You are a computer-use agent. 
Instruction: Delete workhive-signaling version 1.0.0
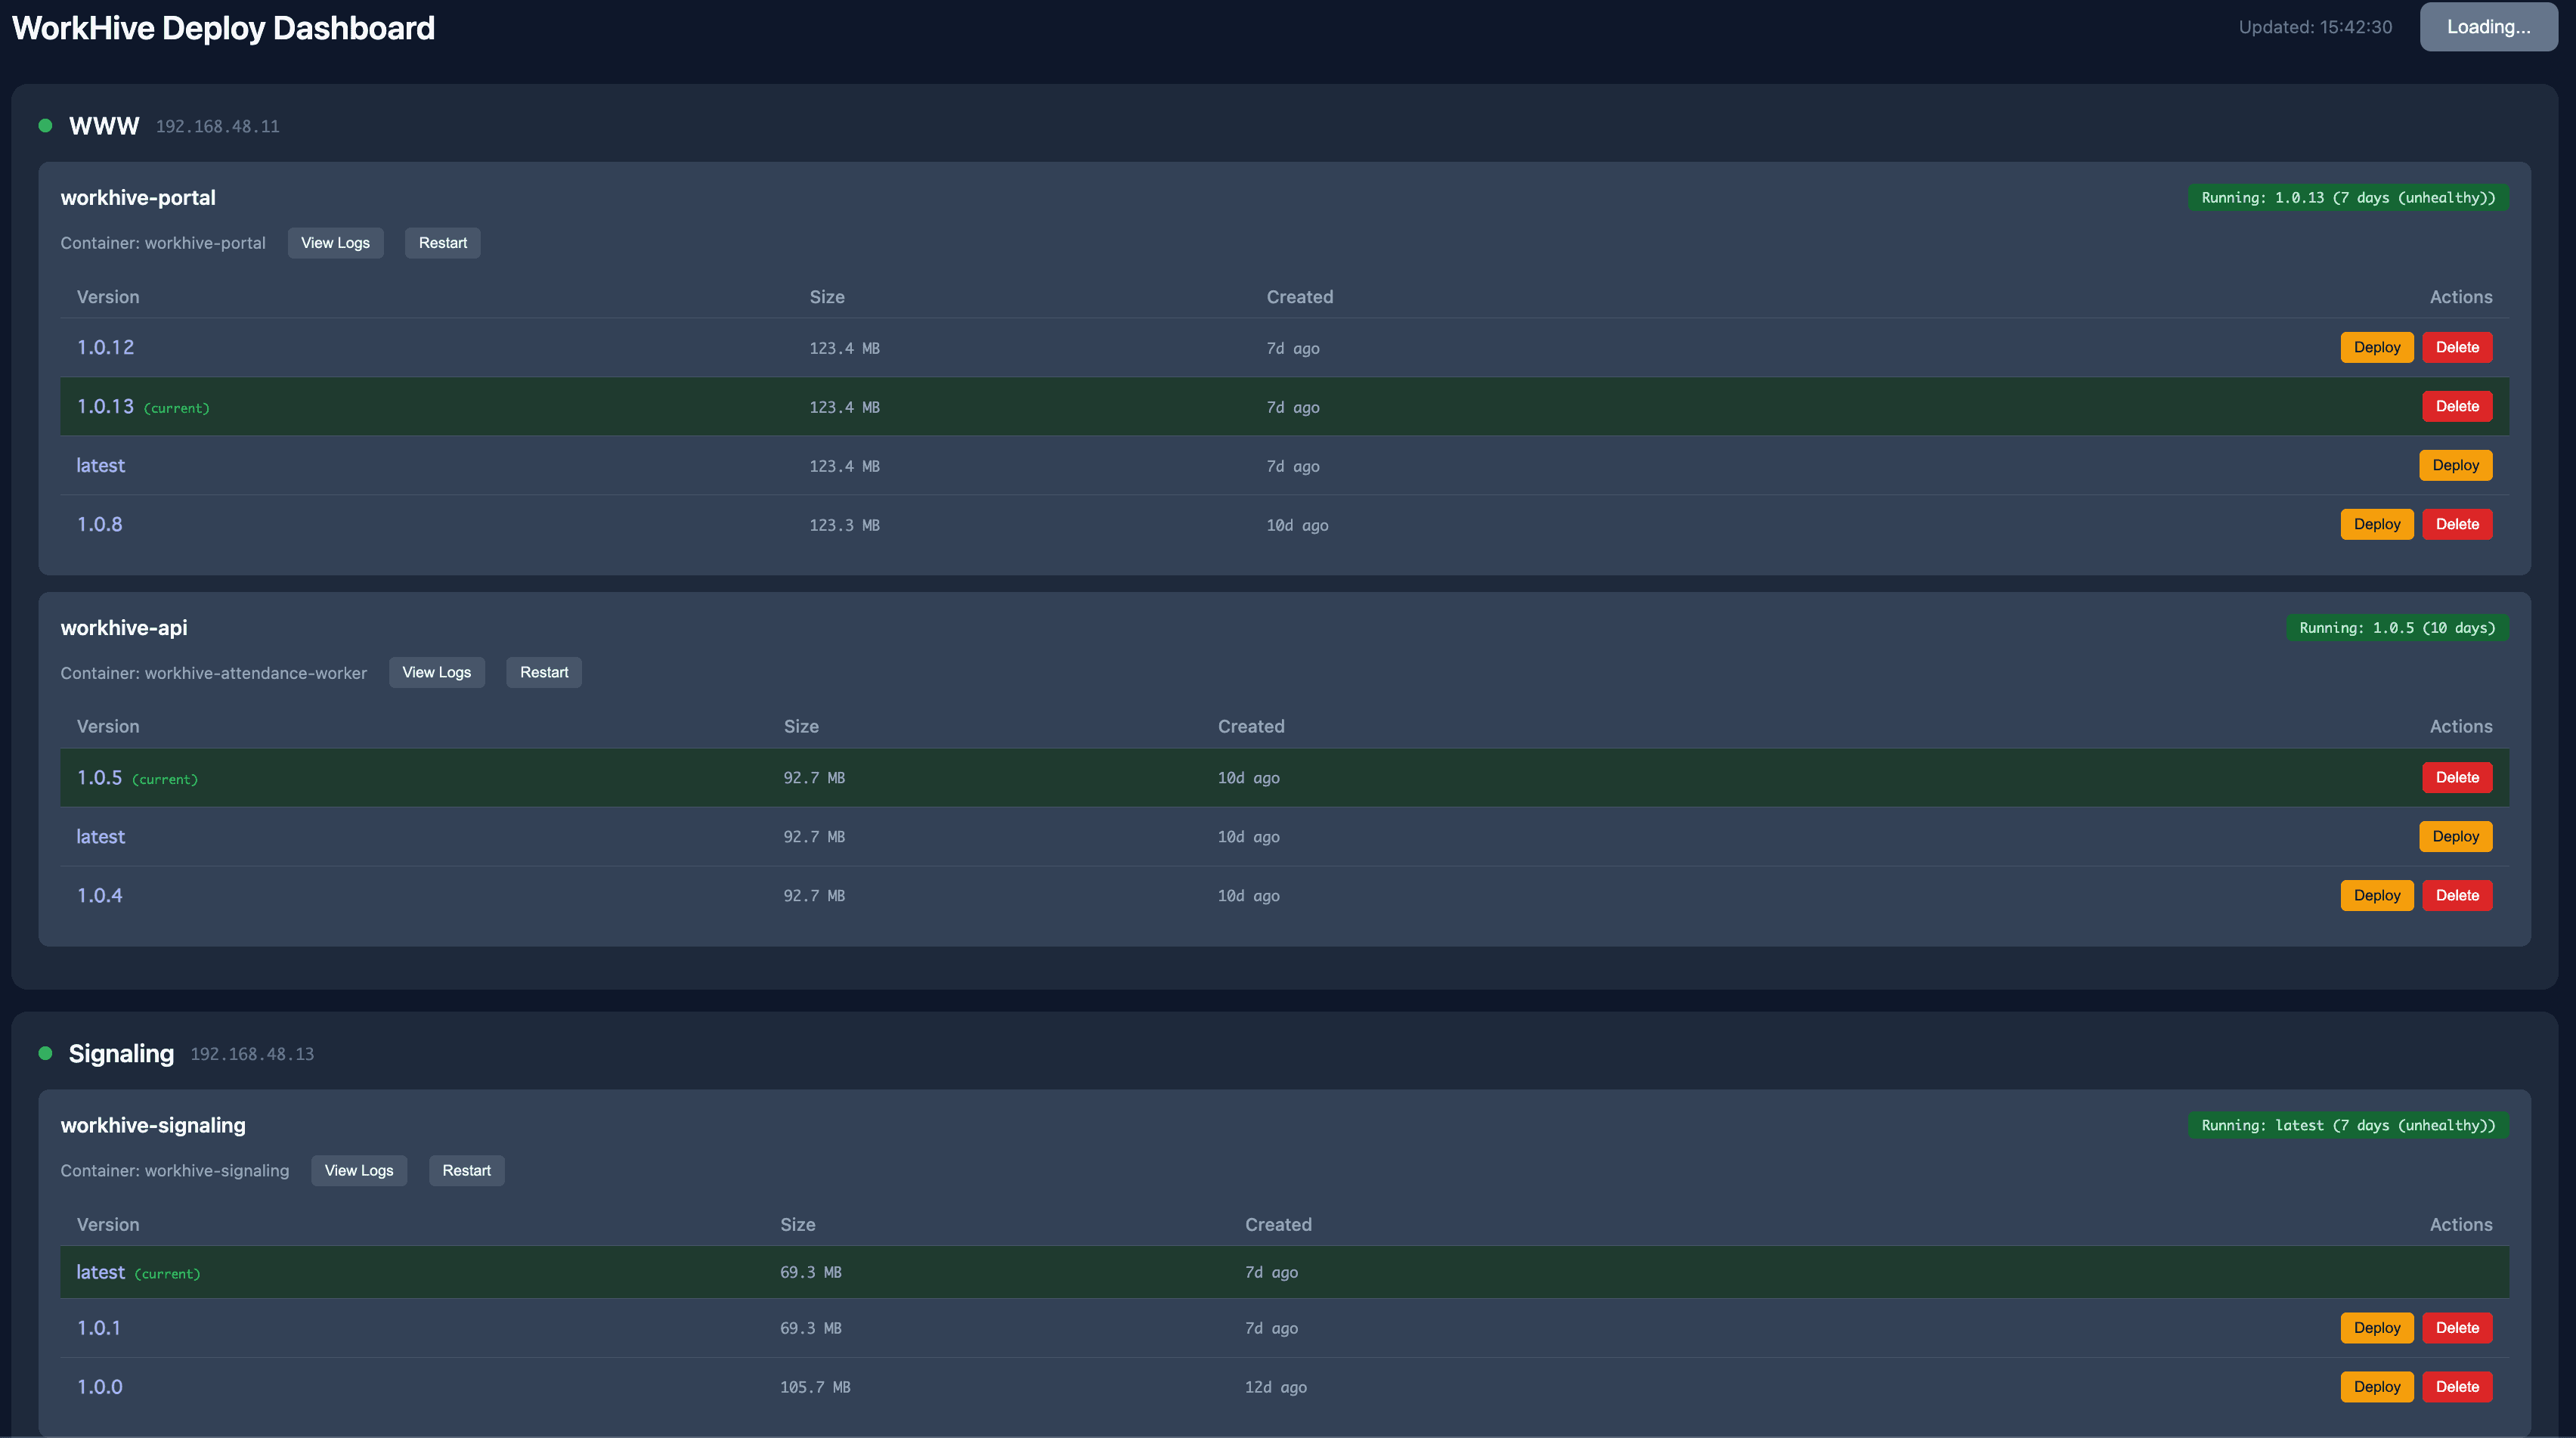[2456, 1386]
